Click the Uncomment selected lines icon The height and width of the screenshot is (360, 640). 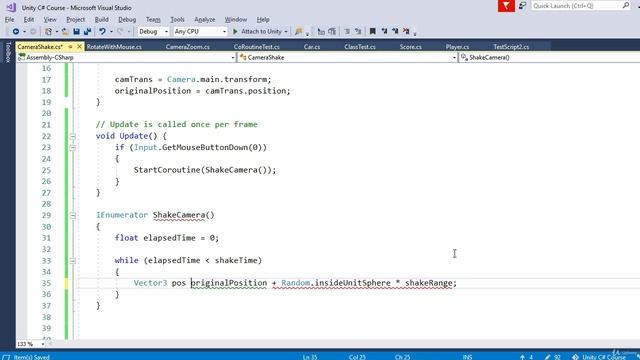[332, 31]
